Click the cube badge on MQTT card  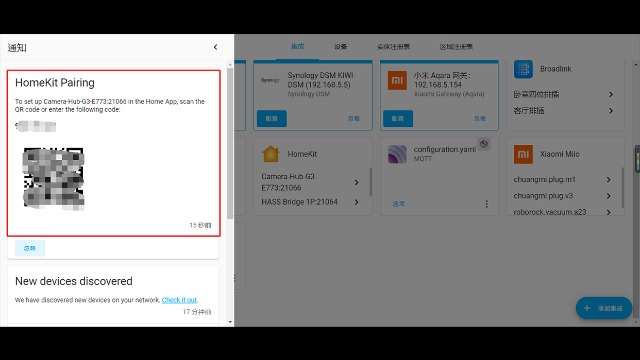484,144
